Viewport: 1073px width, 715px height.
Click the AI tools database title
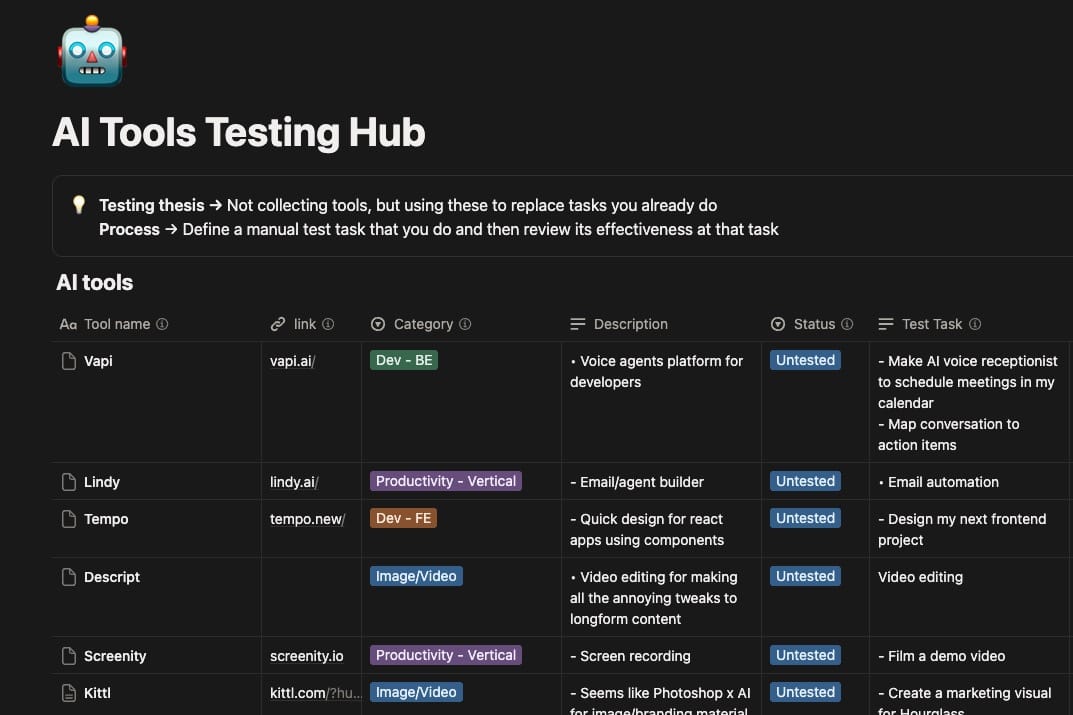(95, 283)
